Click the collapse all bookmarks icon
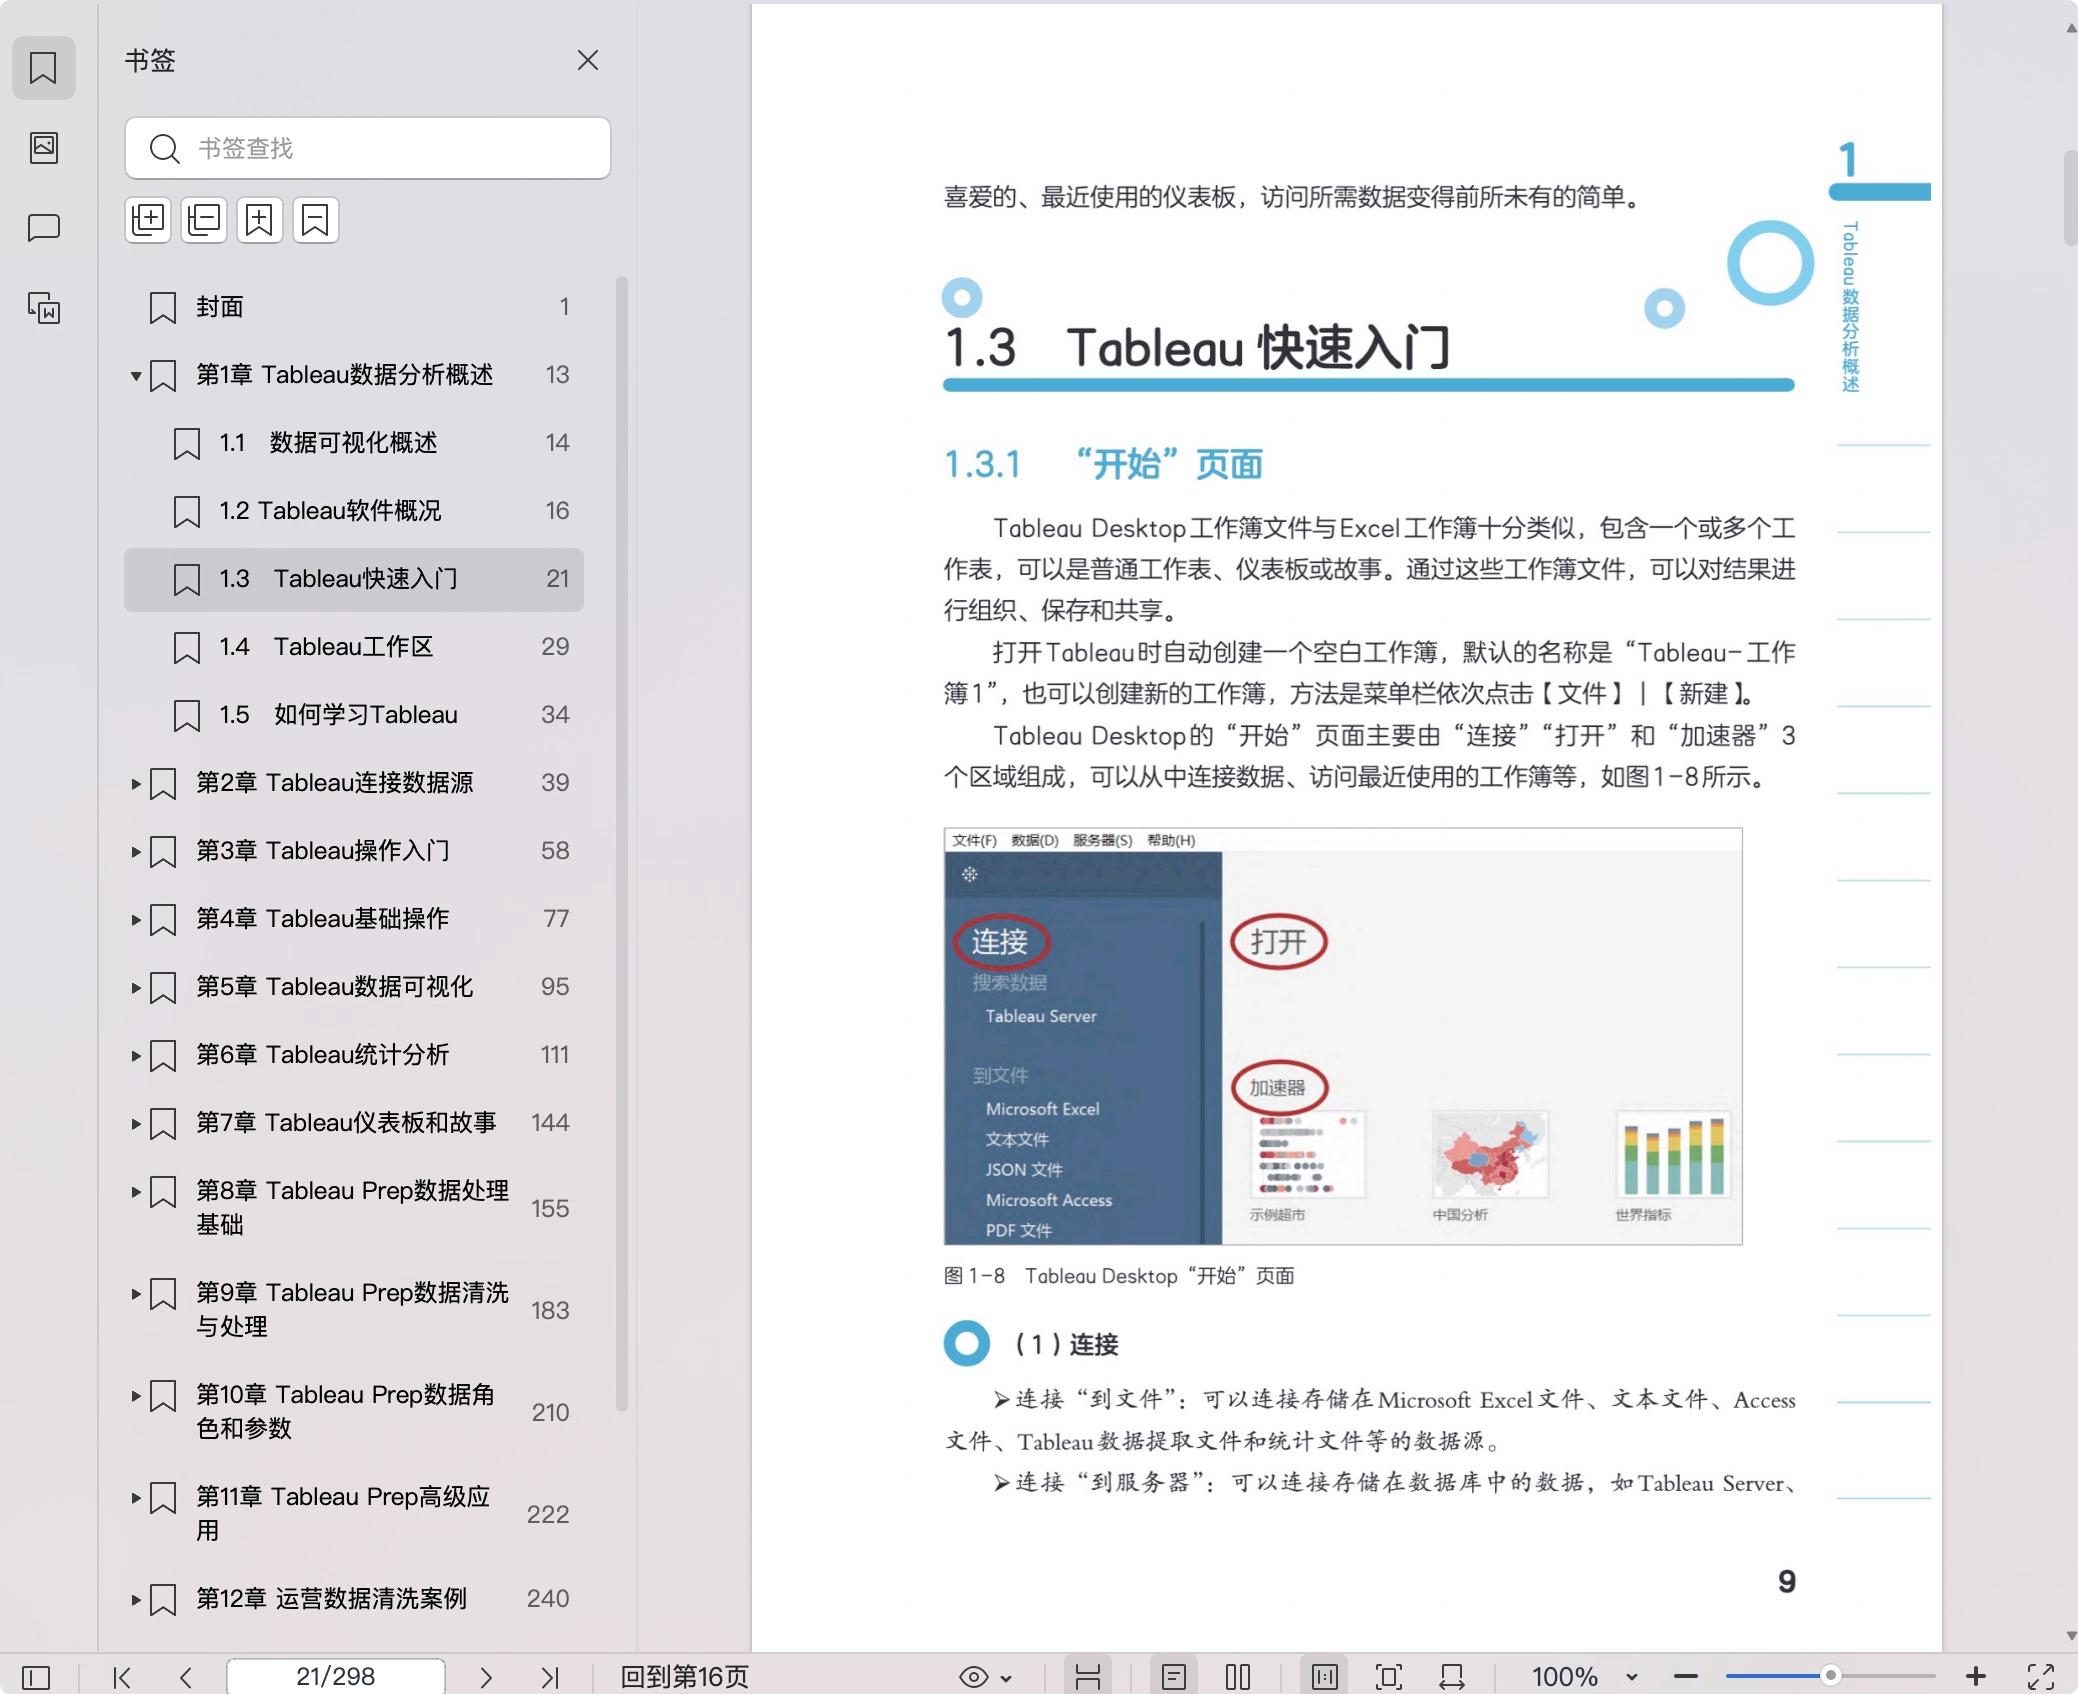This screenshot has height=1694, width=2078. pos(204,219)
